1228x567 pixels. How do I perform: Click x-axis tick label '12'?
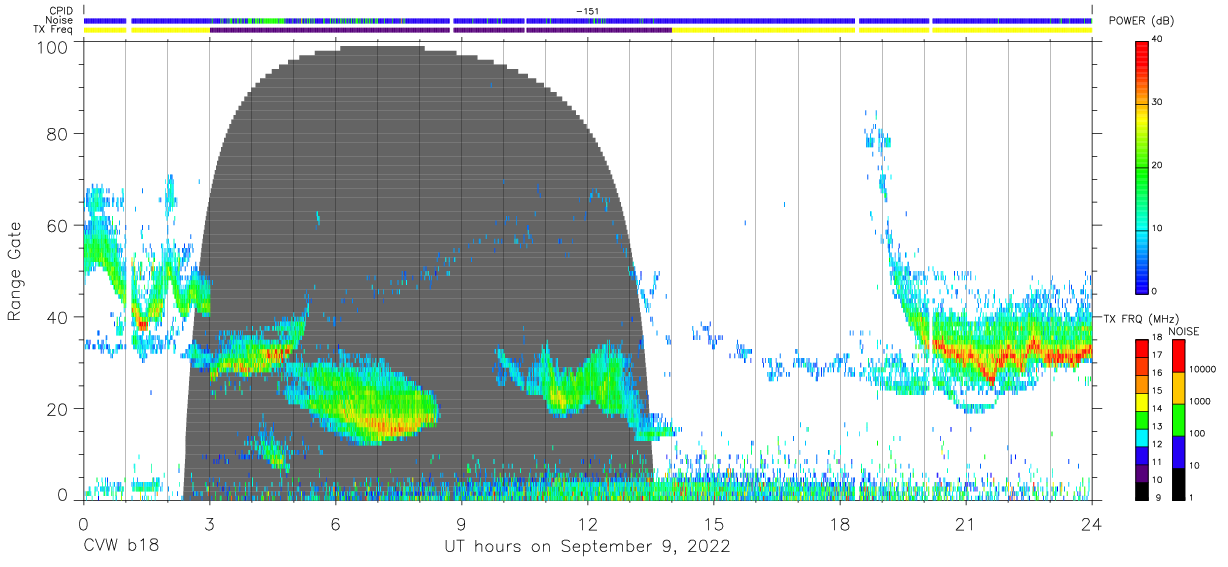pyautogui.click(x=587, y=524)
